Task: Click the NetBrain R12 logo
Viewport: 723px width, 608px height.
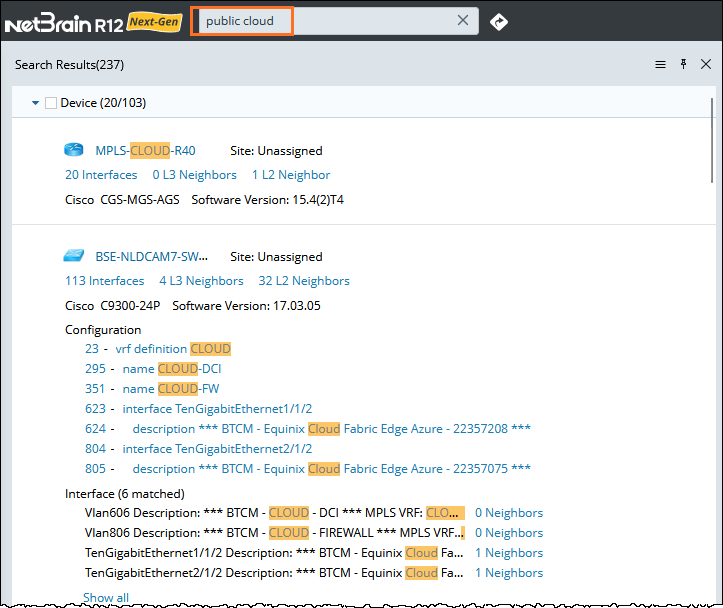Action: pos(64,23)
